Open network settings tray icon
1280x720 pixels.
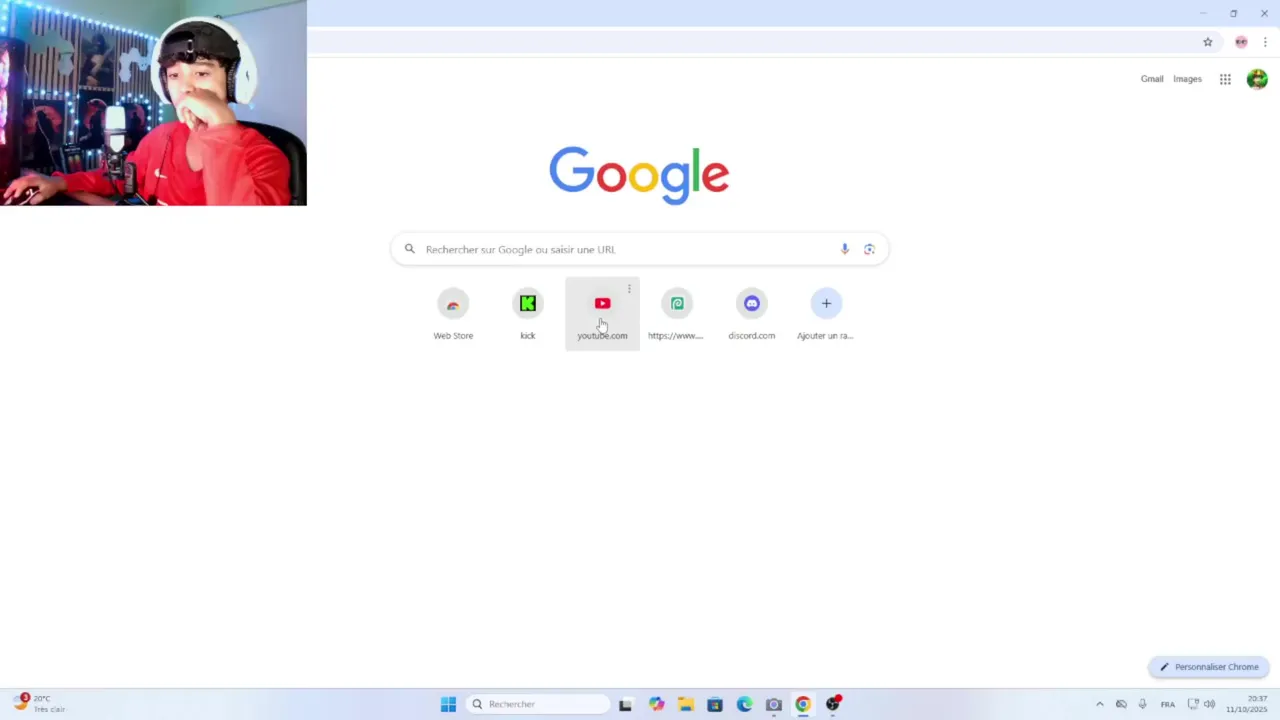(x=1193, y=704)
